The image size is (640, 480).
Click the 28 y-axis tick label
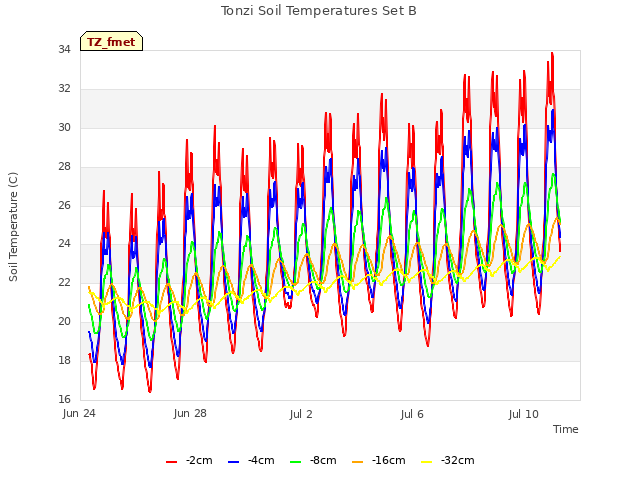pos(64,166)
